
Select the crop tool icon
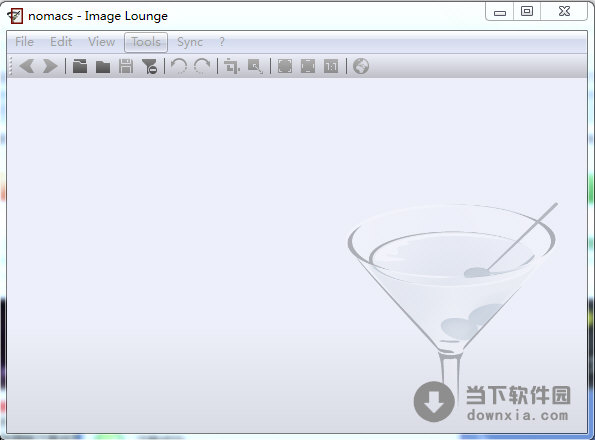(x=232, y=66)
